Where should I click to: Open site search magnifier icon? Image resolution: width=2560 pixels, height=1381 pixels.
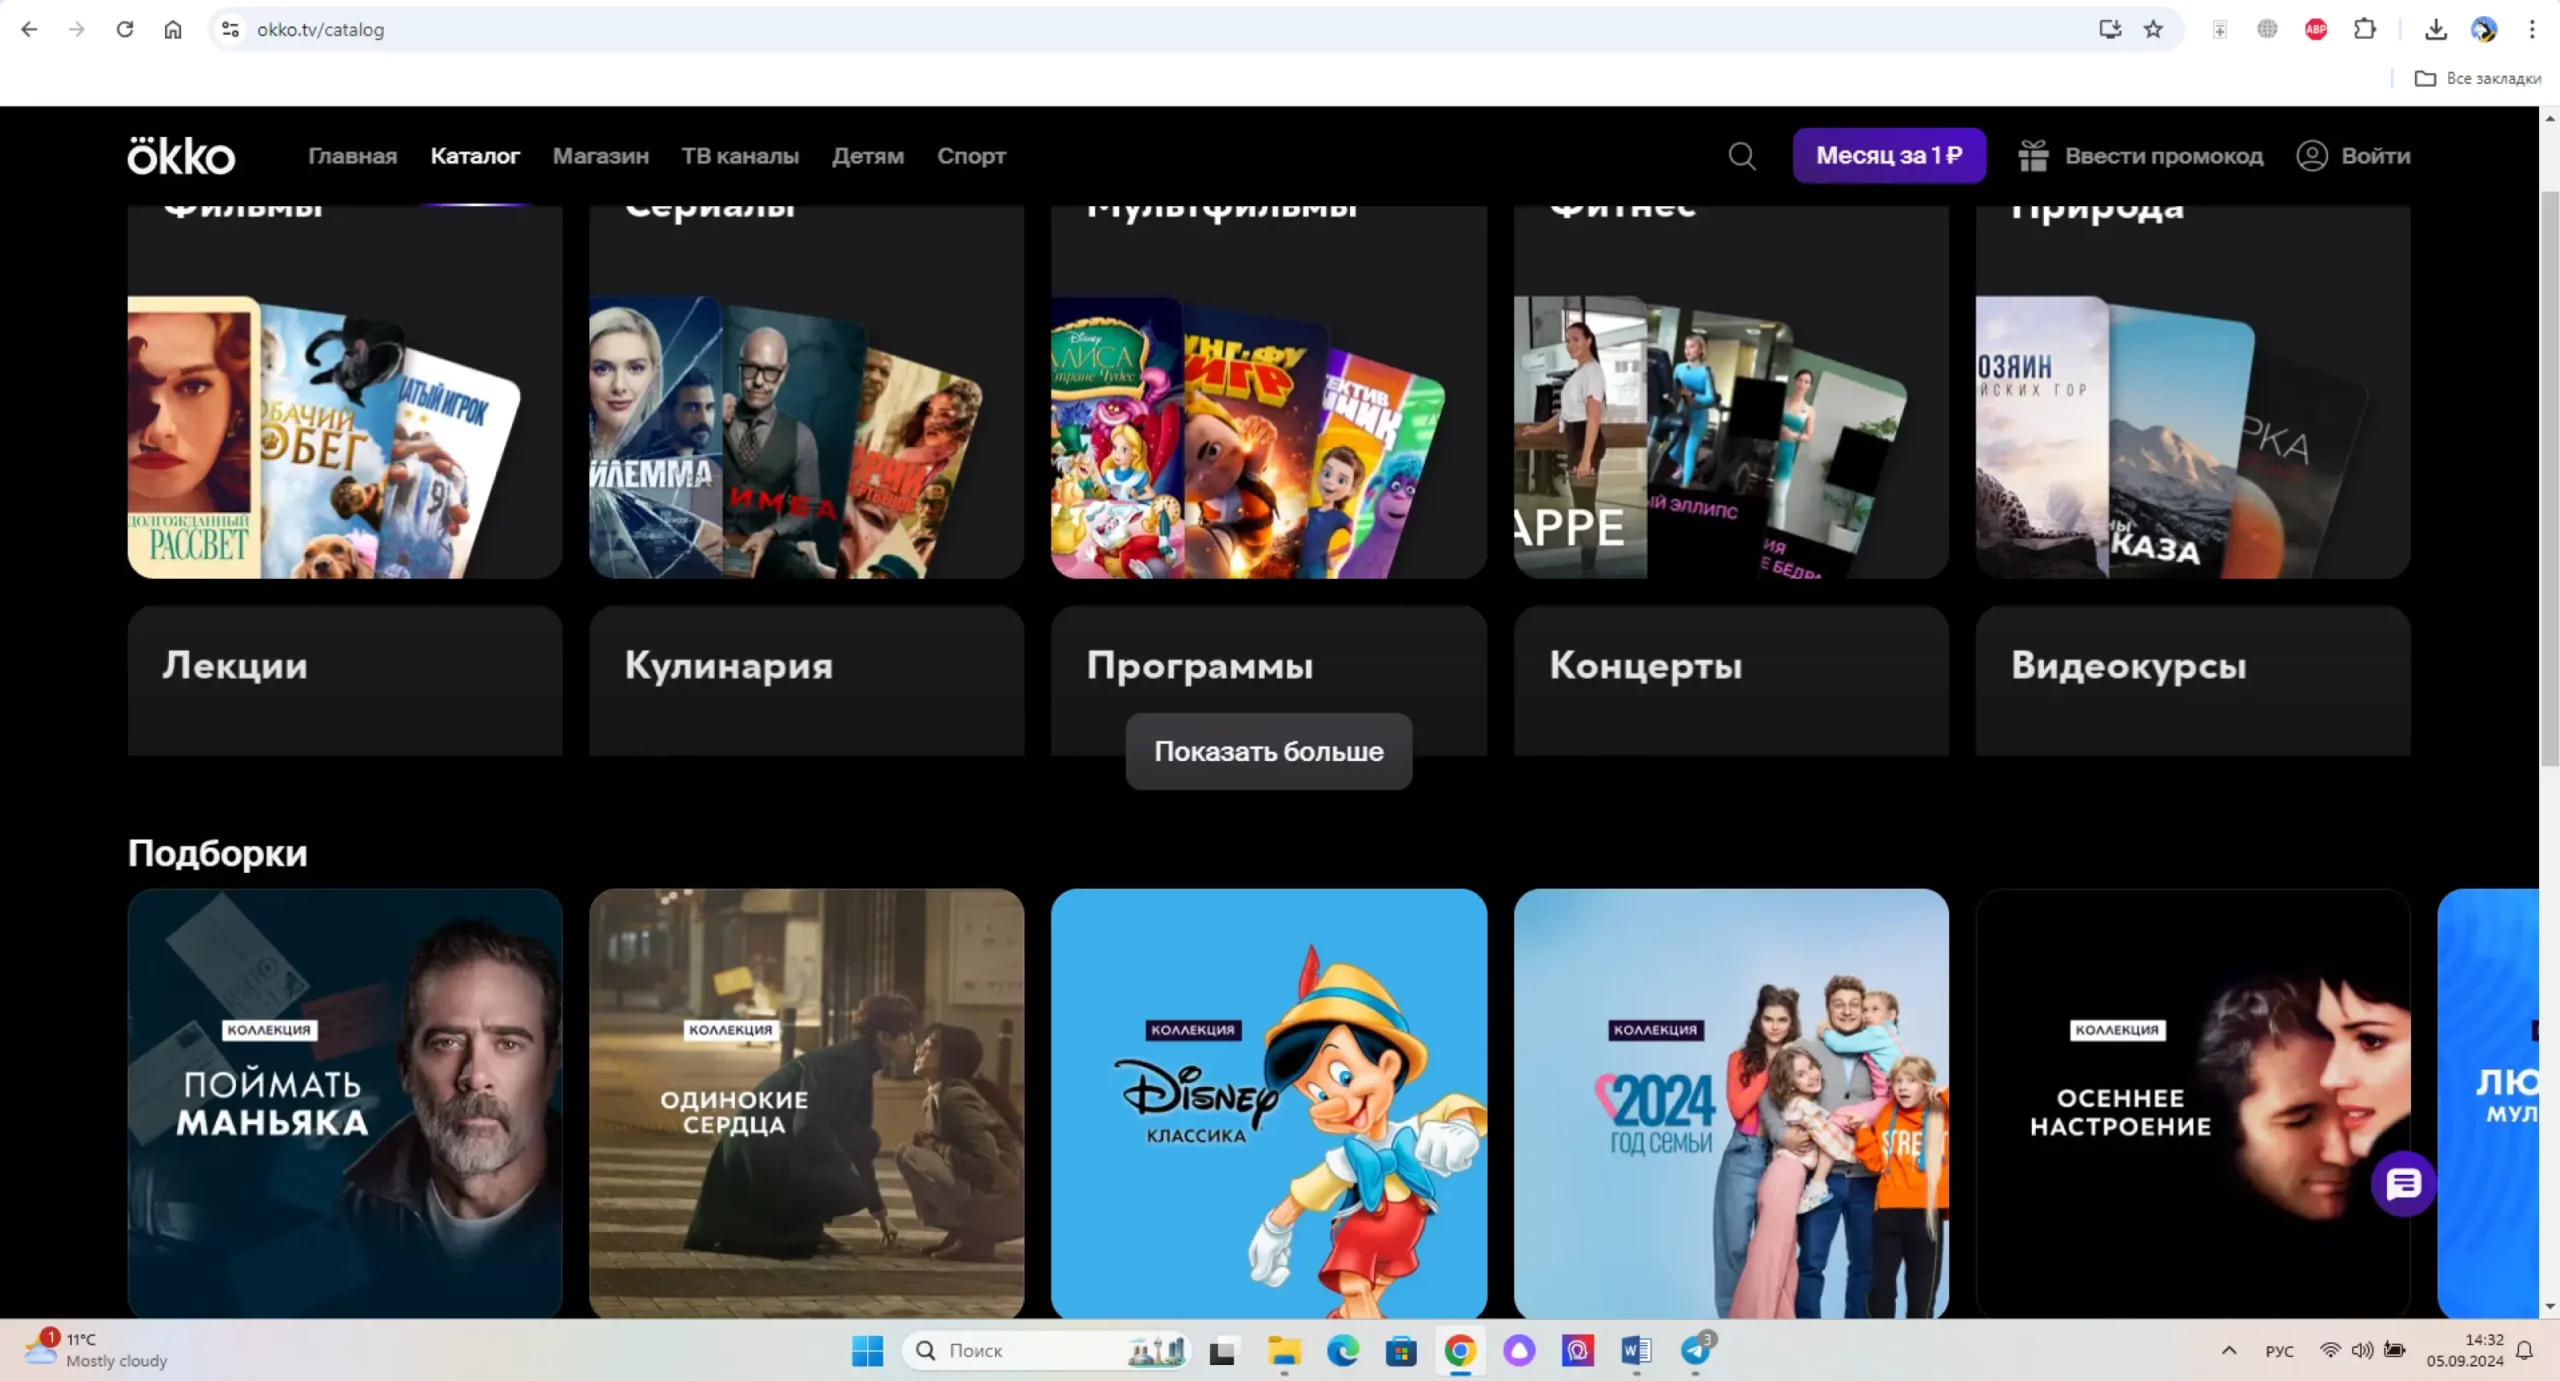click(x=1741, y=156)
